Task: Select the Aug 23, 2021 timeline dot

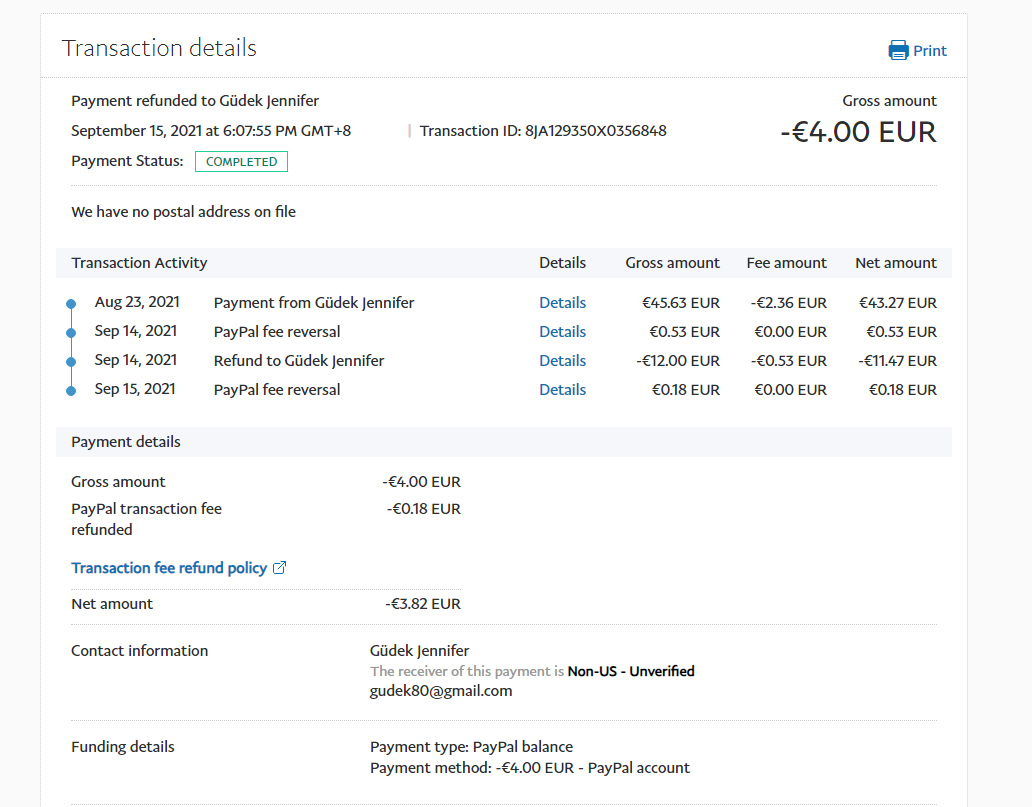Action: point(70,304)
